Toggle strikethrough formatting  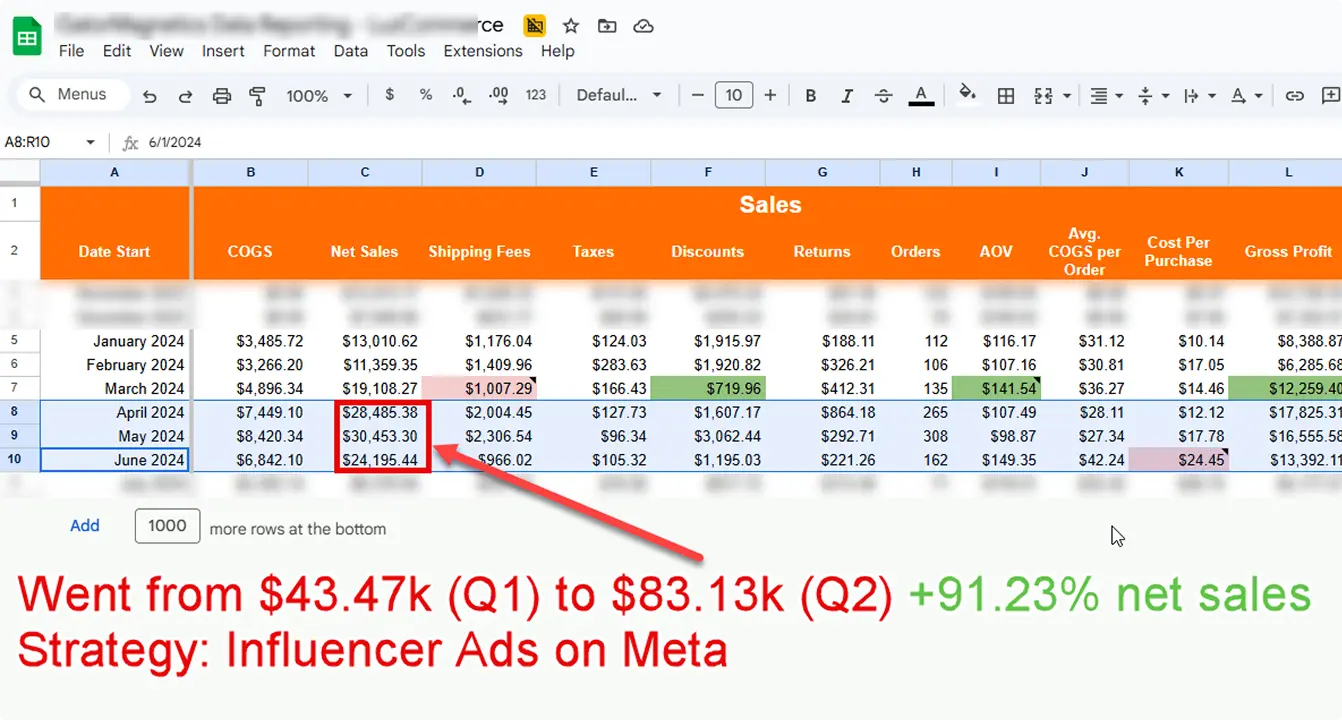click(883, 96)
